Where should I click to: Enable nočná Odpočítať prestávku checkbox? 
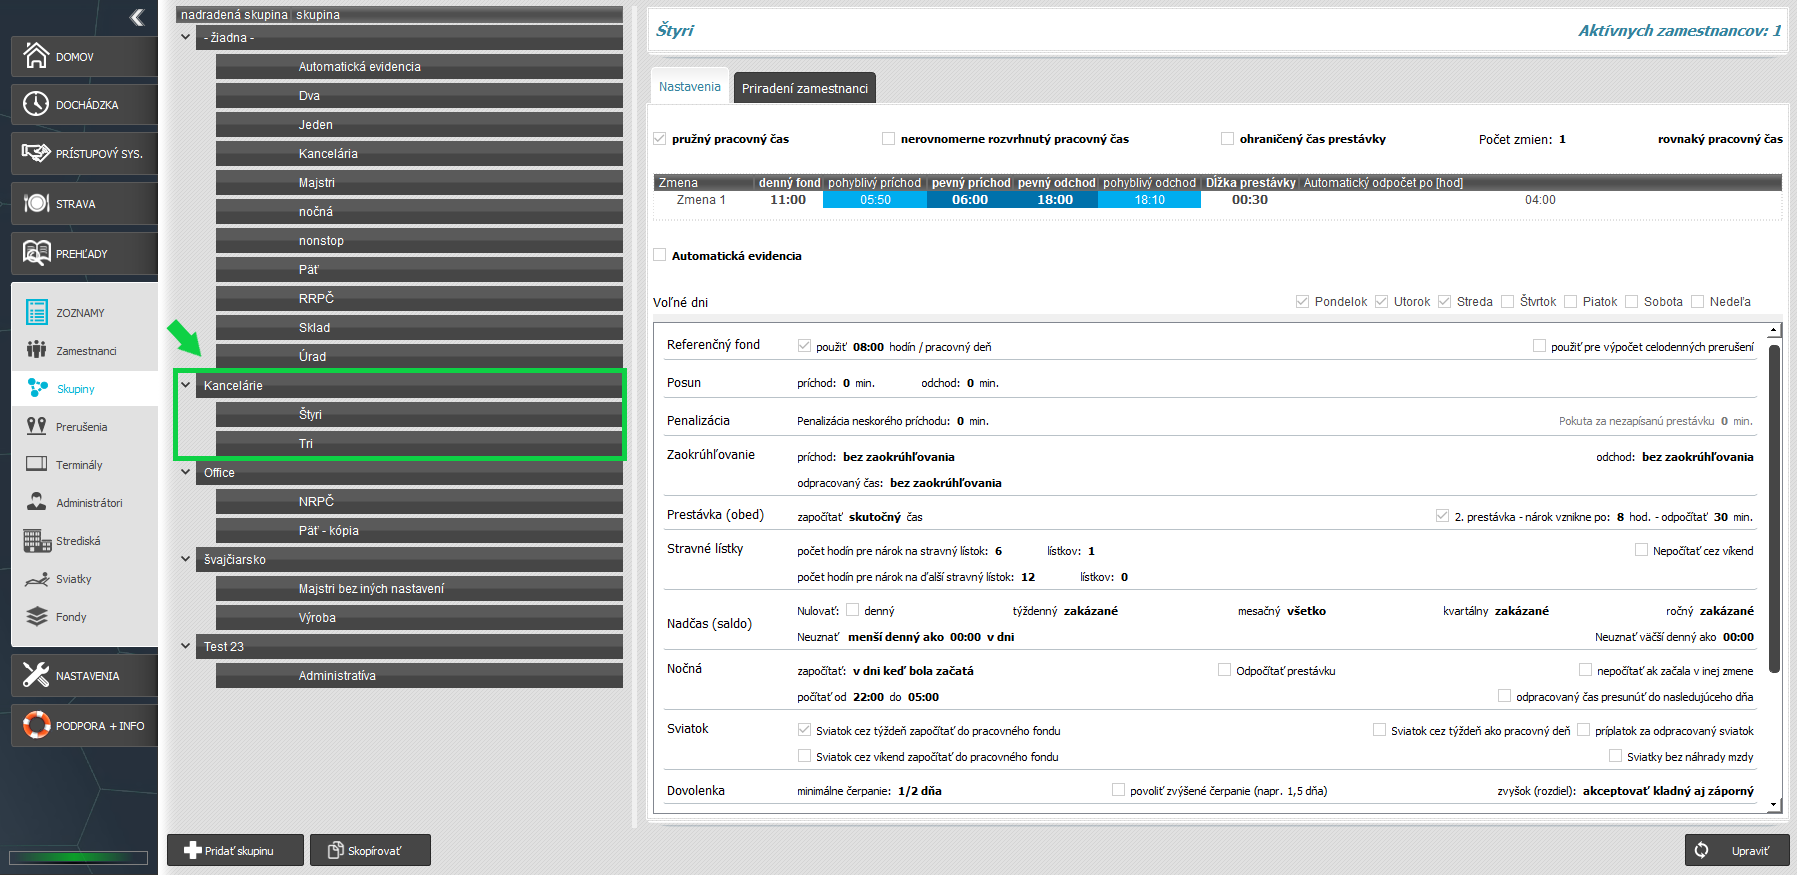(1224, 670)
